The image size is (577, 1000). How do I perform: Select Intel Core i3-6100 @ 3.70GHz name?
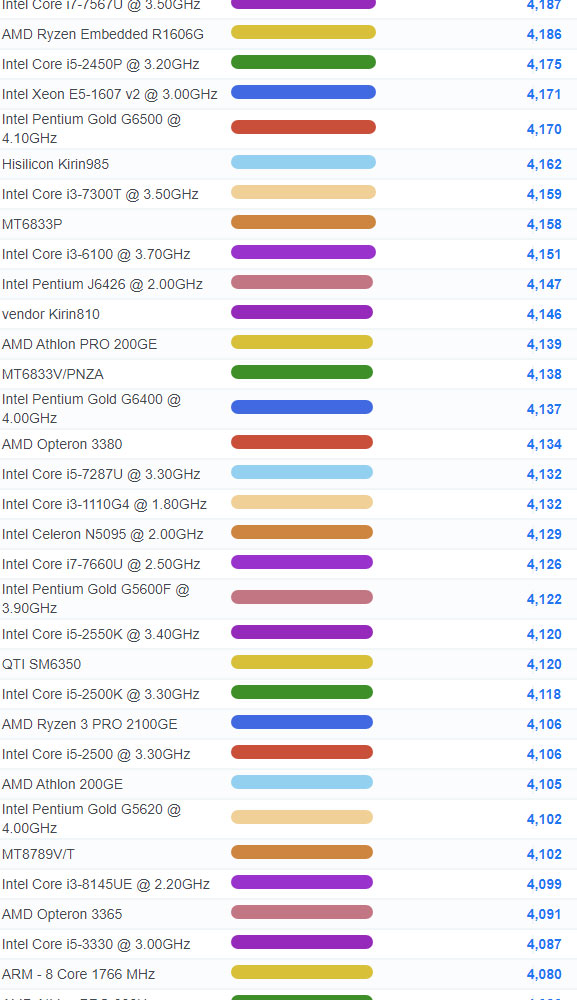(x=96, y=254)
